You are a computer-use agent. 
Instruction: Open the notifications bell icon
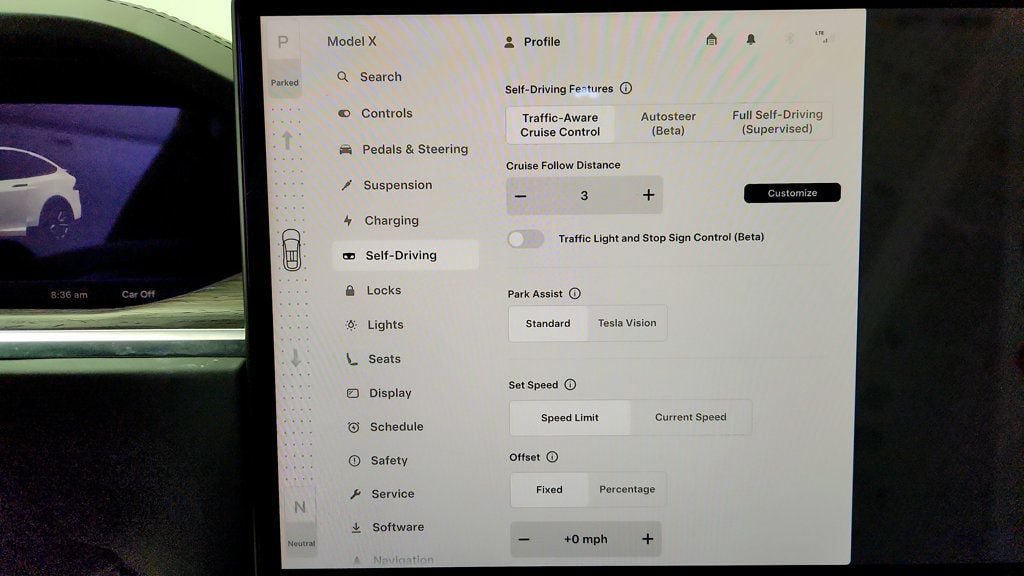pos(751,40)
